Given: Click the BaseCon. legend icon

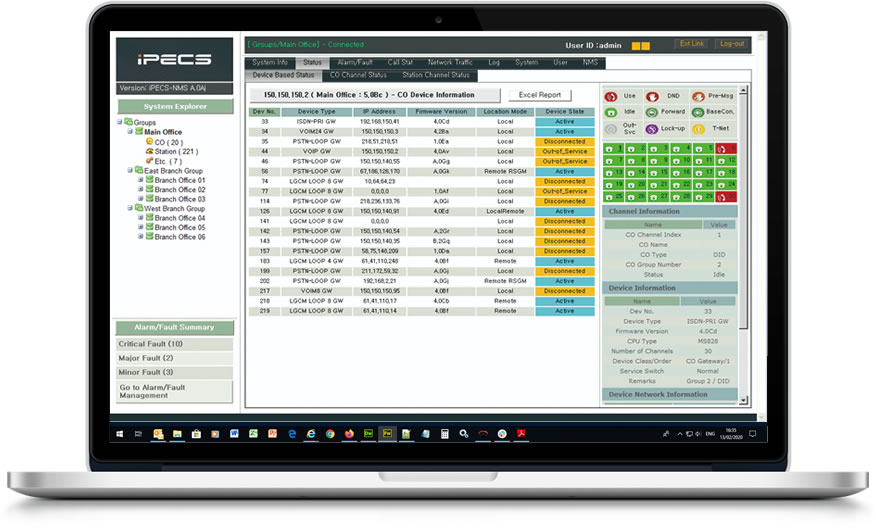Looking at the screenshot, I should click(698, 112).
